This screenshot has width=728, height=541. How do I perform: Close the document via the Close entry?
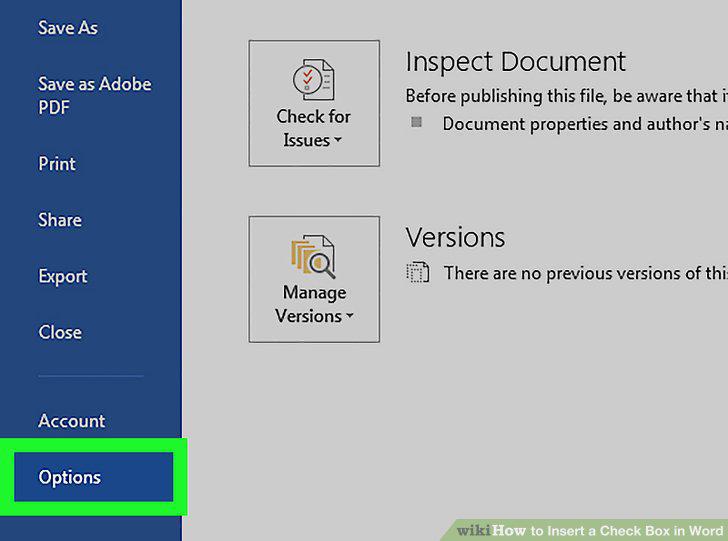click(x=60, y=332)
